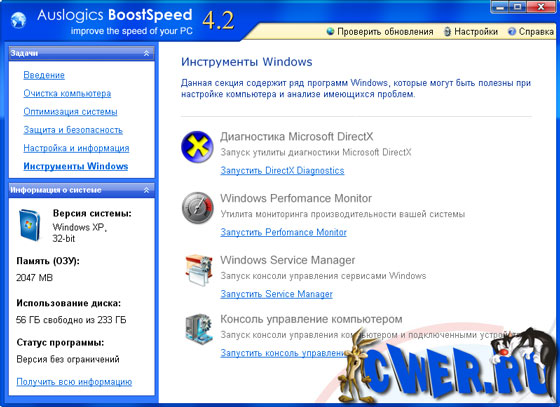Click Запустить консоль управления link

(x=283, y=353)
